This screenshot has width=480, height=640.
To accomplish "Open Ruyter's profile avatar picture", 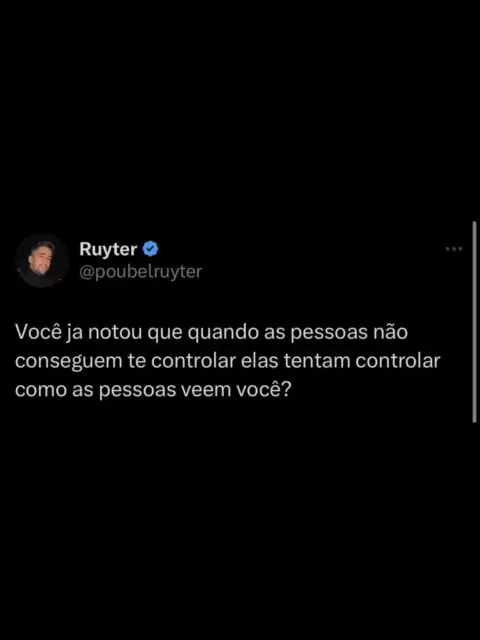I will [x=41, y=260].
